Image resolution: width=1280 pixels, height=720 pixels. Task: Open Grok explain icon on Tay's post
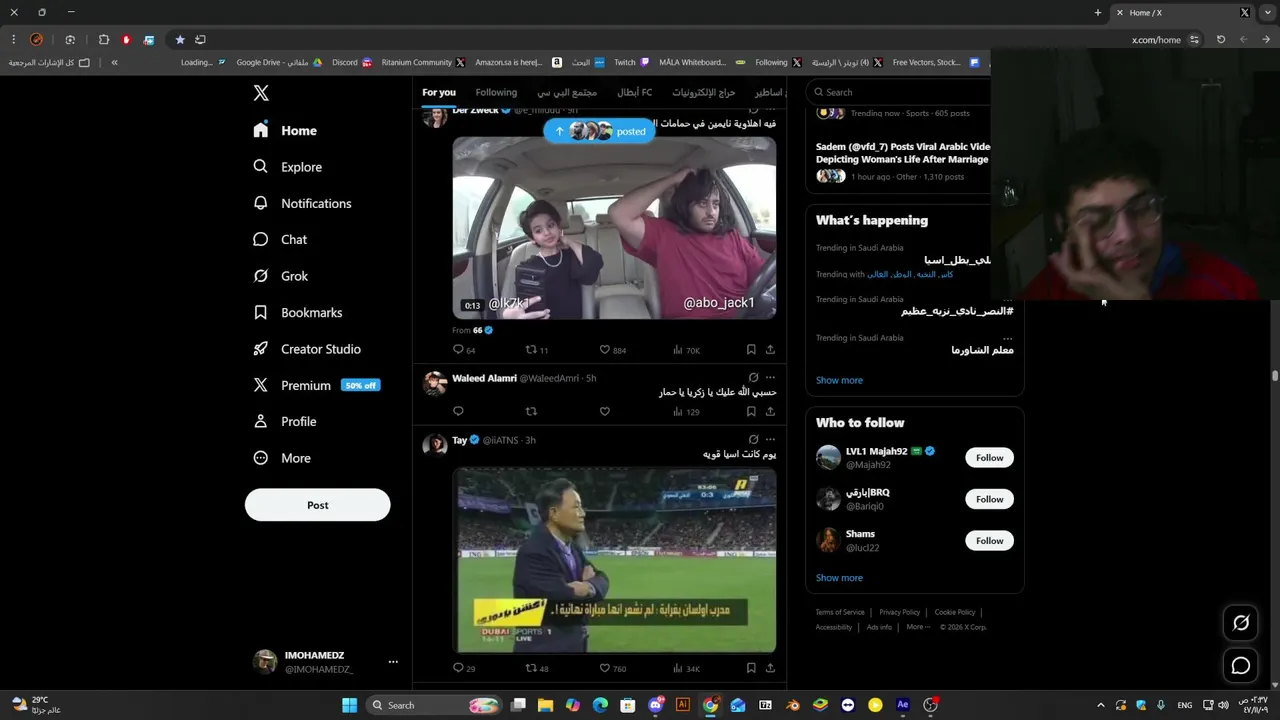(753, 439)
